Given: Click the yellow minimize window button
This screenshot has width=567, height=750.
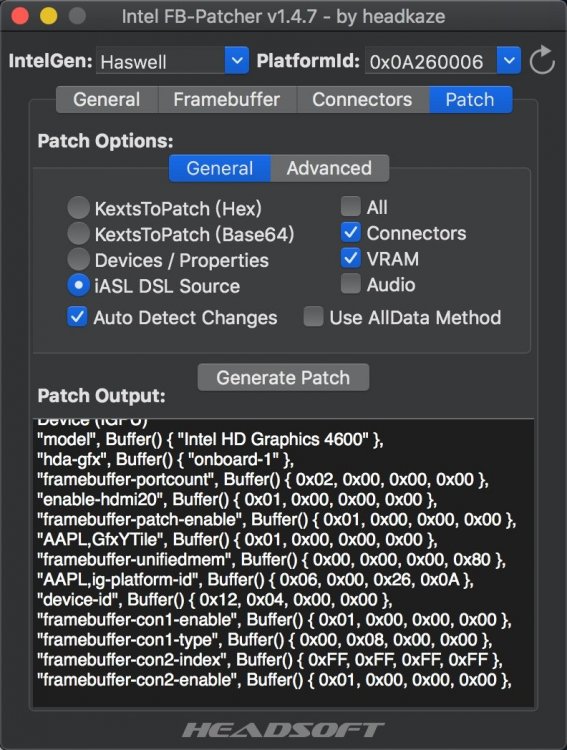Looking at the screenshot, I should click(48, 16).
